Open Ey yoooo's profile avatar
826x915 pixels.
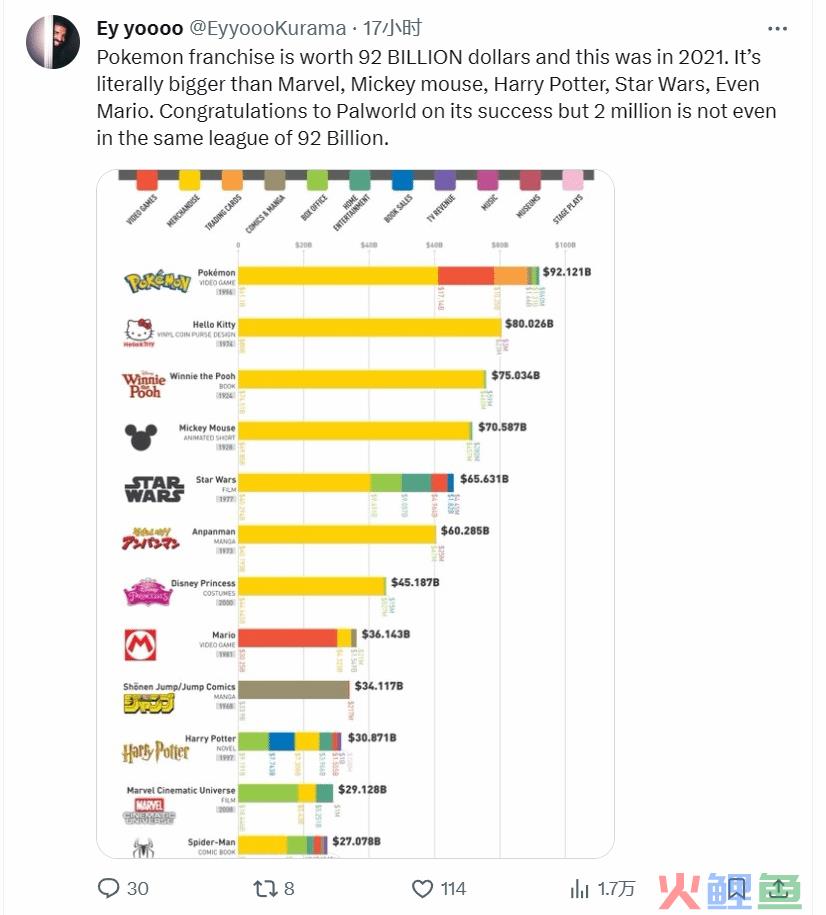pyautogui.click(x=53, y=42)
